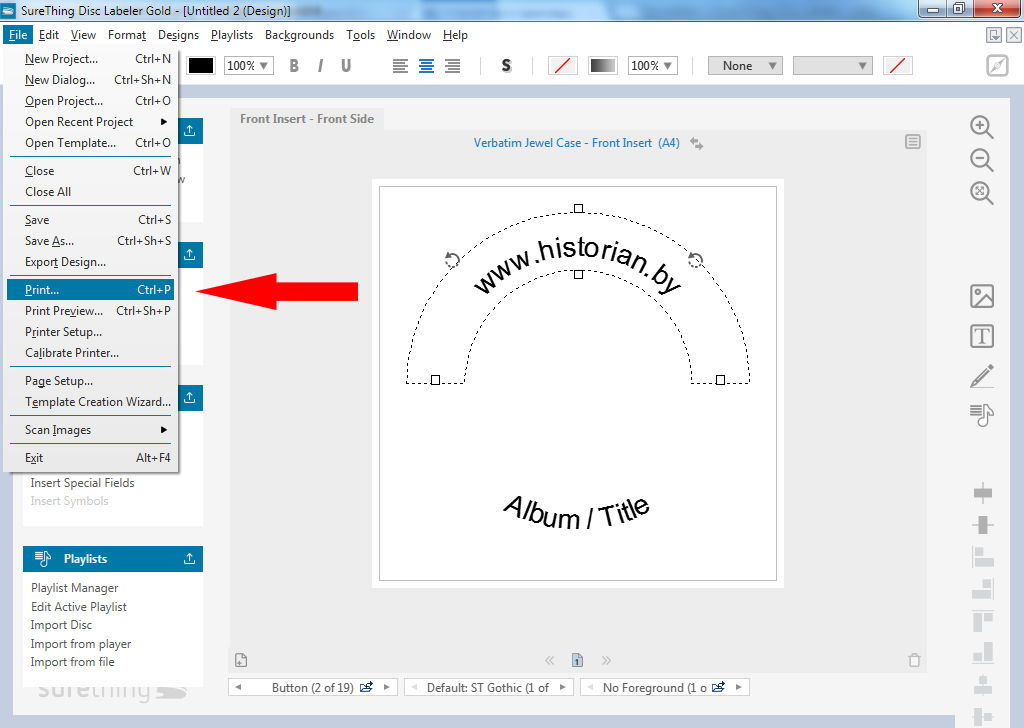This screenshot has width=1024, height=728.
Task: Open the Backgrounds menu
Action: point(299,35)
